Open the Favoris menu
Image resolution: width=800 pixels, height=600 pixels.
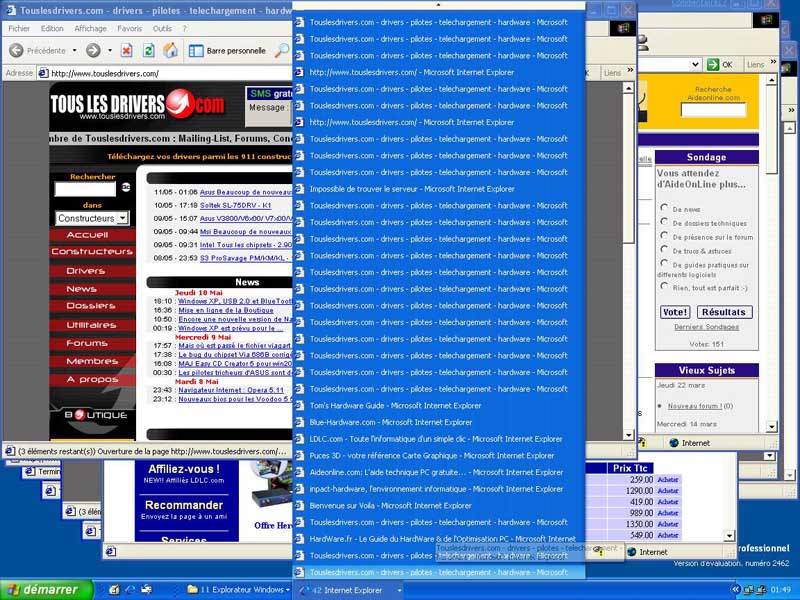[x=130, y=29]
